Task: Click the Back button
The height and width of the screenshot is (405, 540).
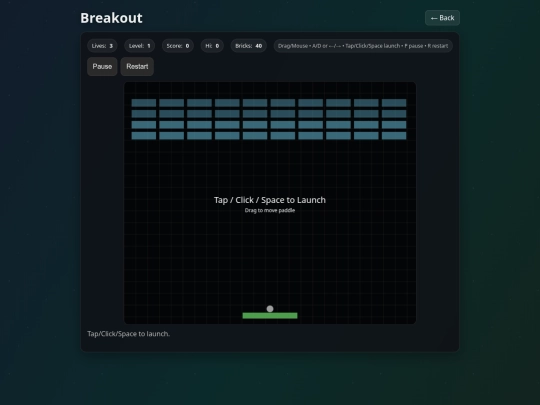Action: [442, 18]
